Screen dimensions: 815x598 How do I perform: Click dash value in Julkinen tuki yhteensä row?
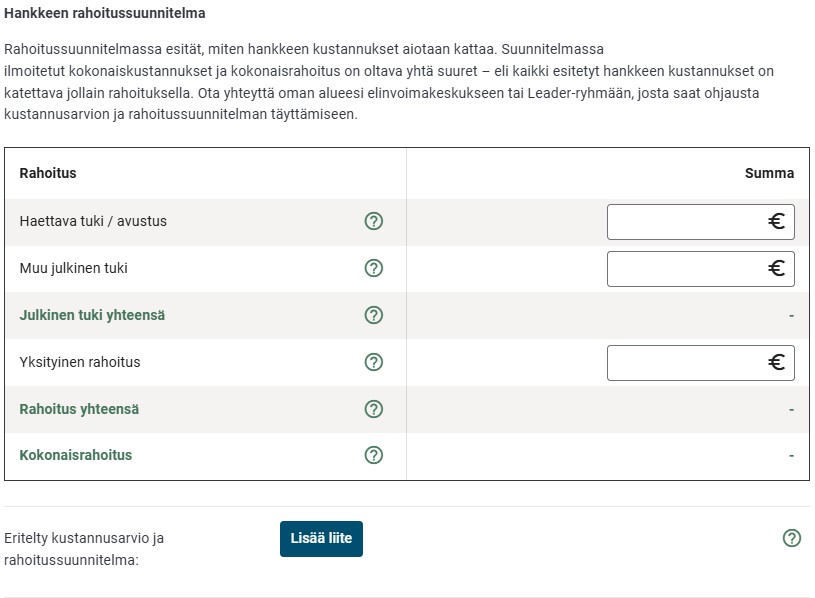tap(789, 315)
